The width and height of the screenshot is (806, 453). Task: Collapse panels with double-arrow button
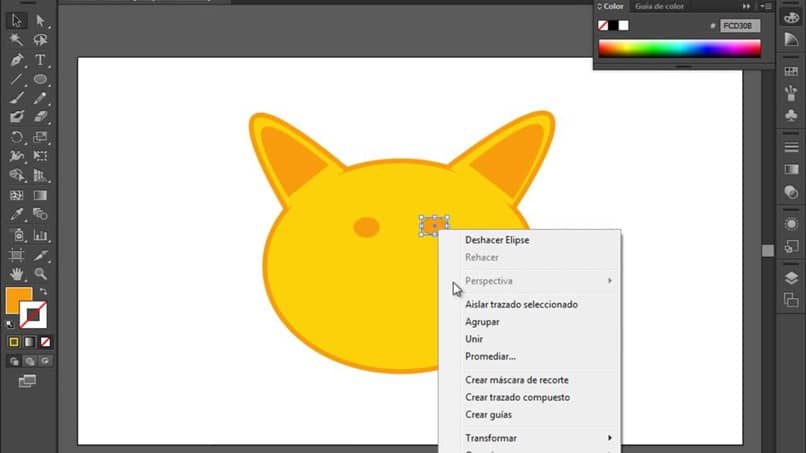point(746,6)
